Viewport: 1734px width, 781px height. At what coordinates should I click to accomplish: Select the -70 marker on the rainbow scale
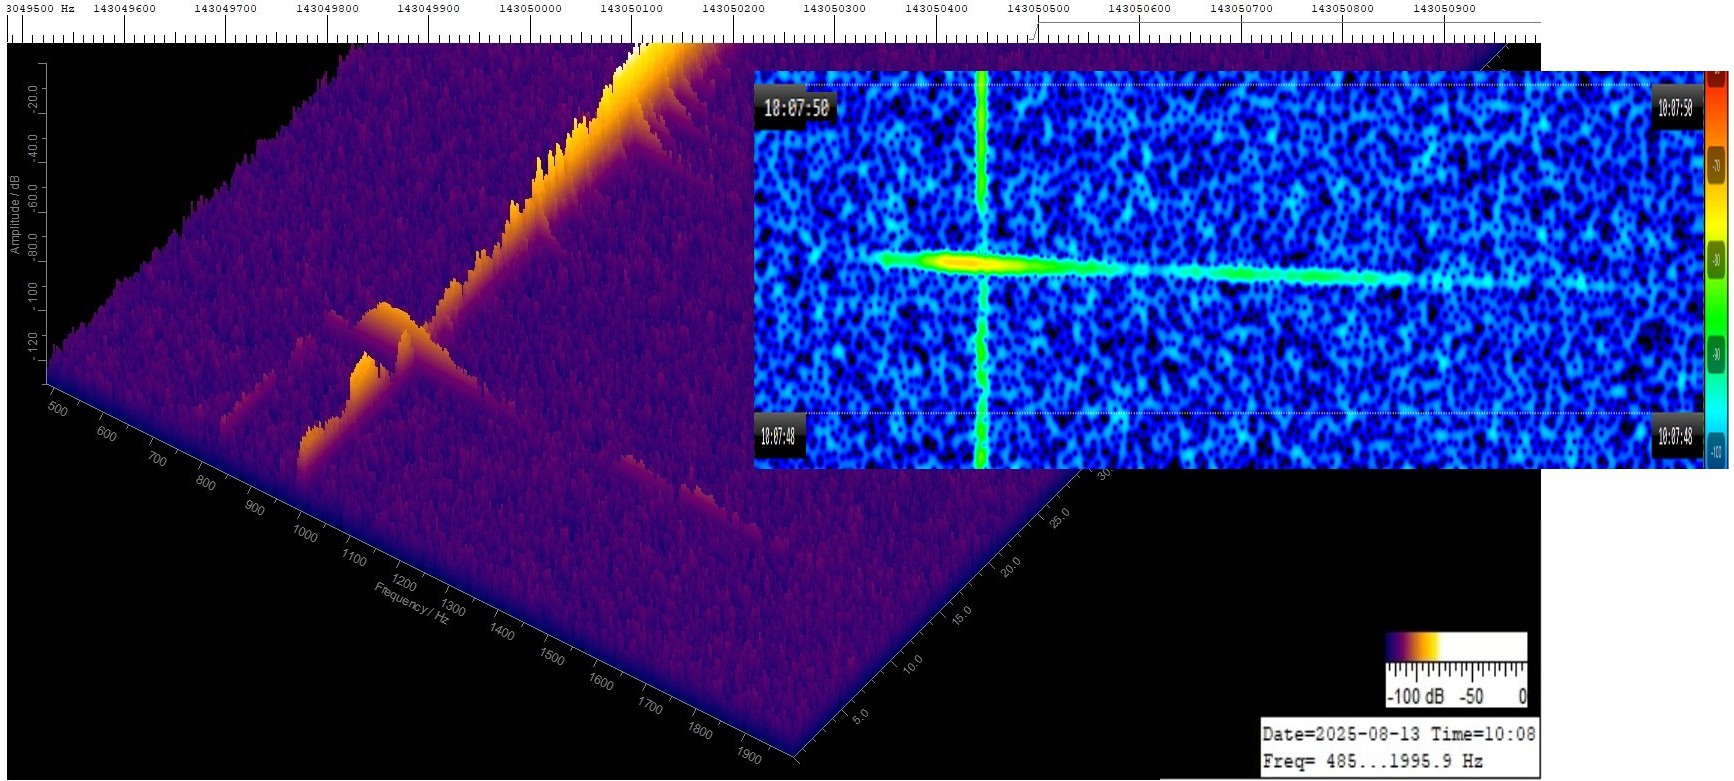[1716, 166]
